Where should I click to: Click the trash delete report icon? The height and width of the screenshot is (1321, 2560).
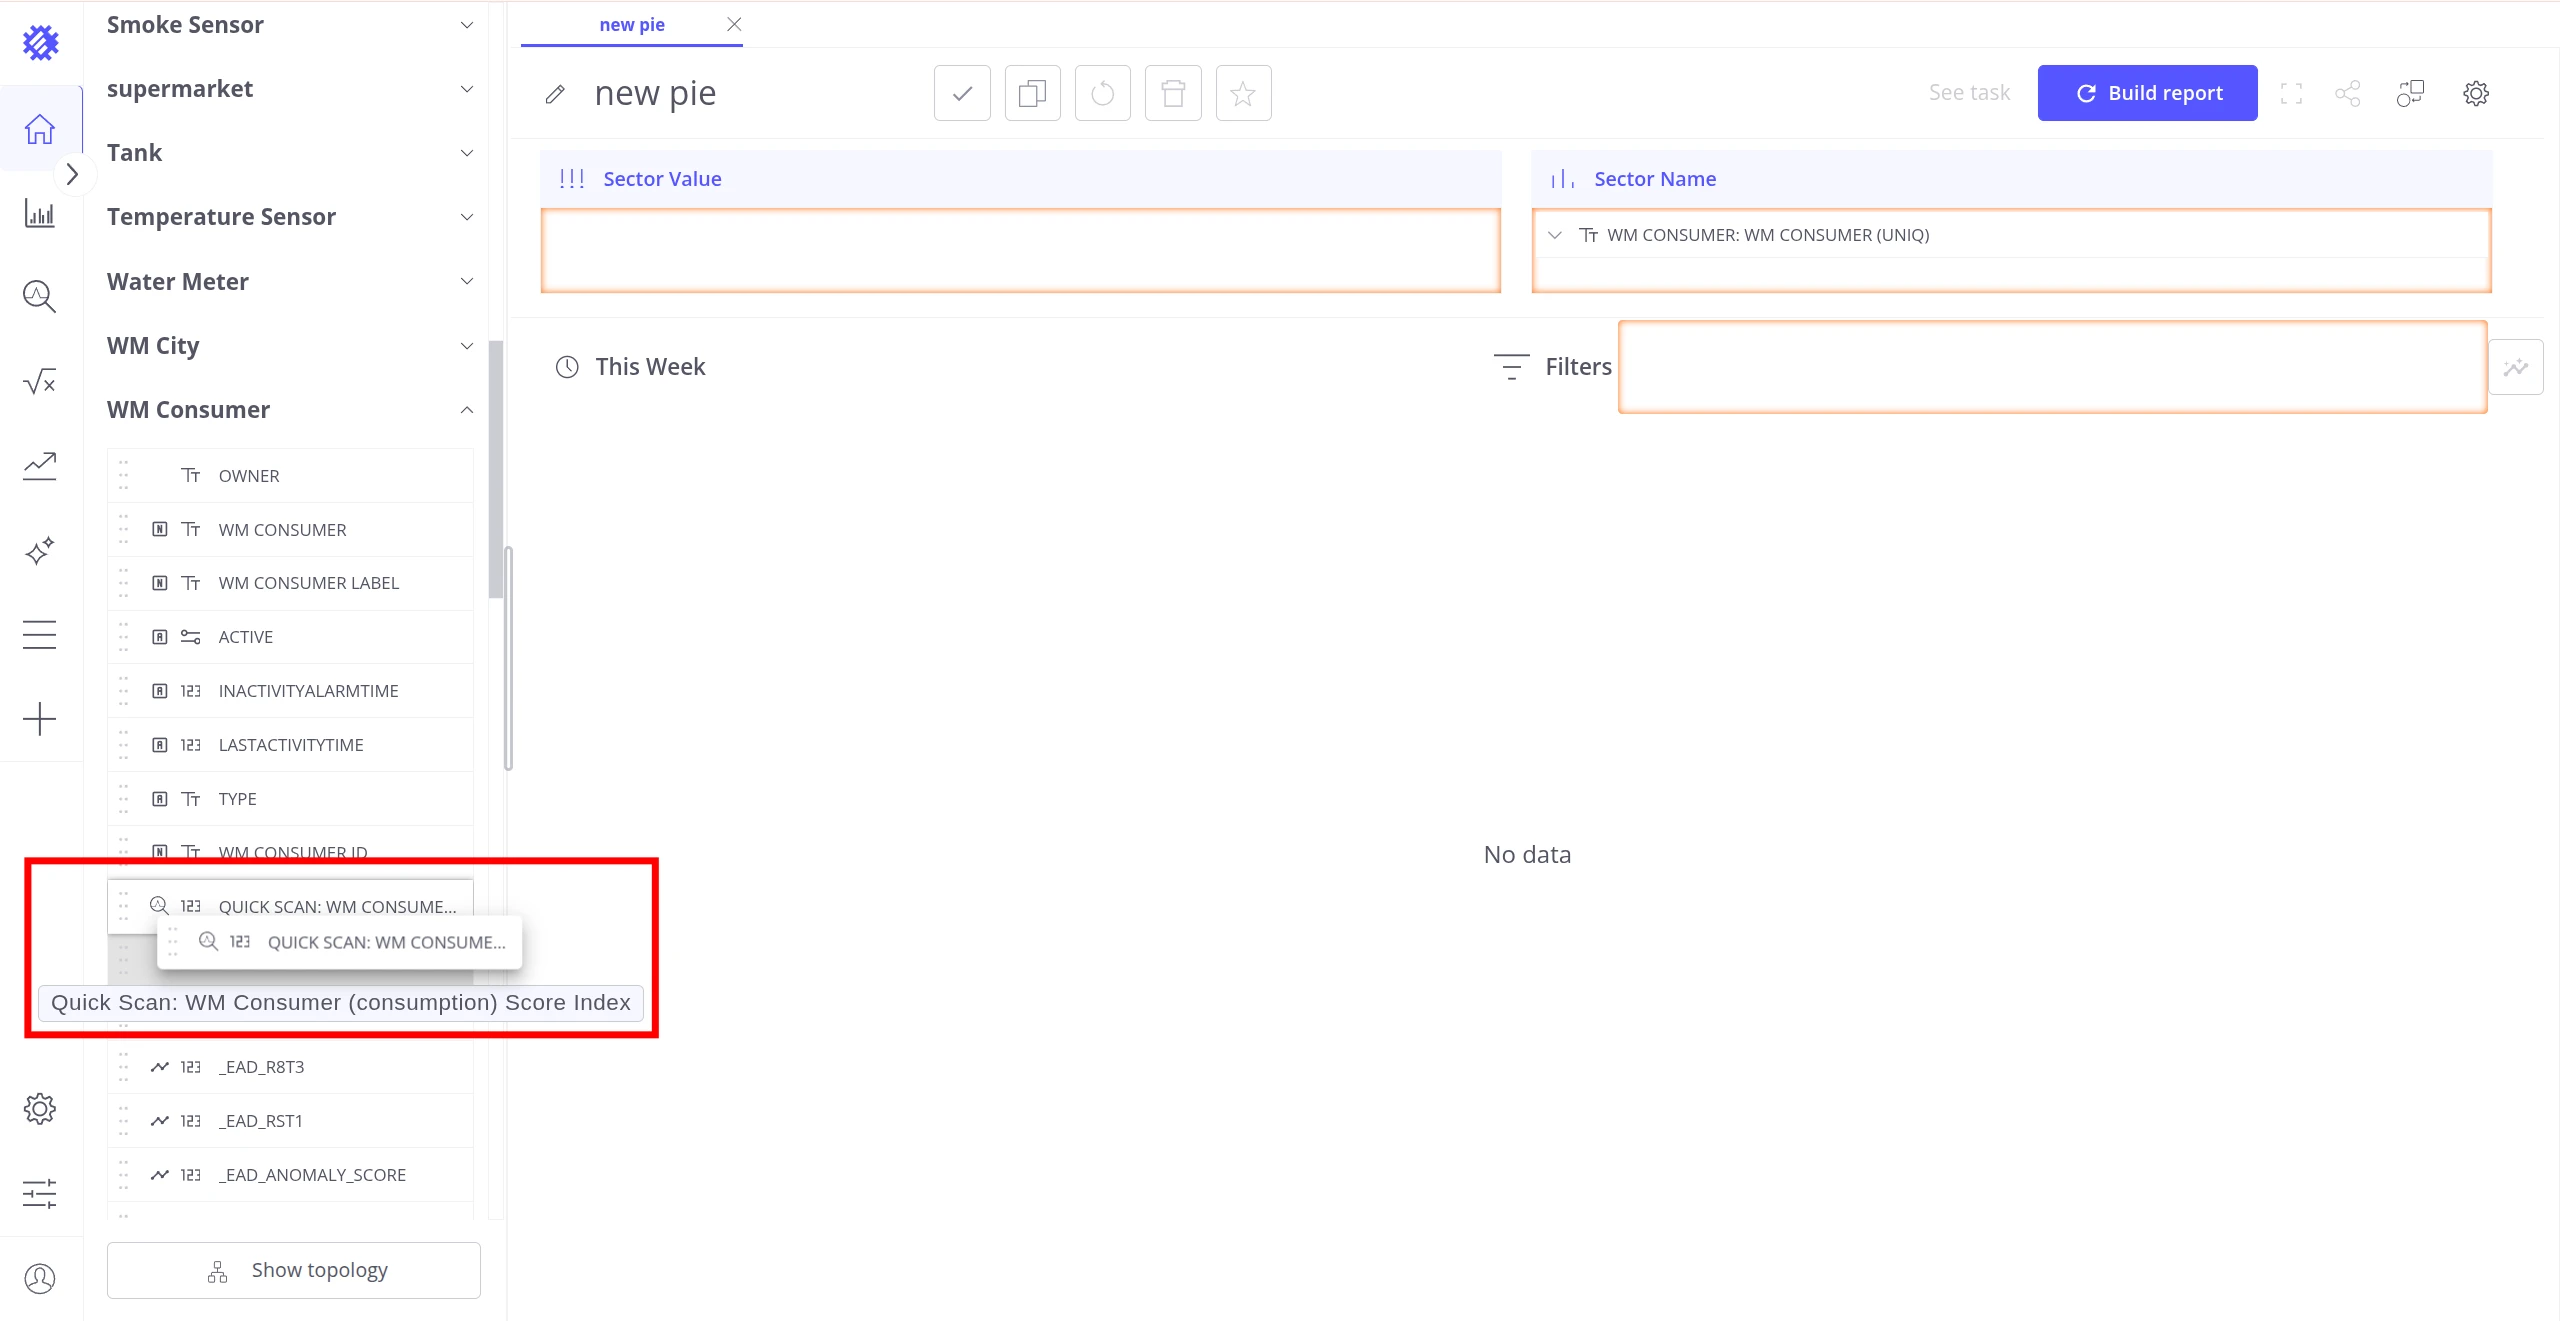[x=1173, y=93]
